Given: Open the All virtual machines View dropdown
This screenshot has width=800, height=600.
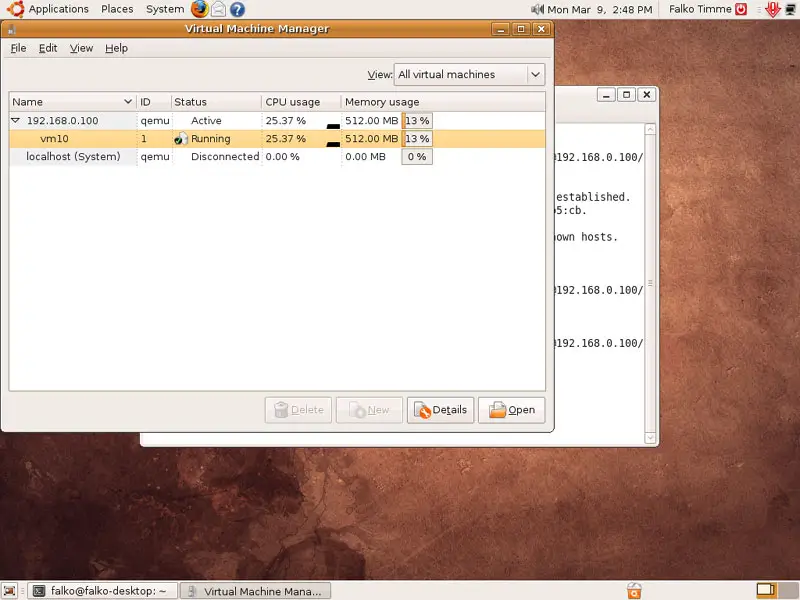Looking at the screenshot, I should [x=469, y=74].
